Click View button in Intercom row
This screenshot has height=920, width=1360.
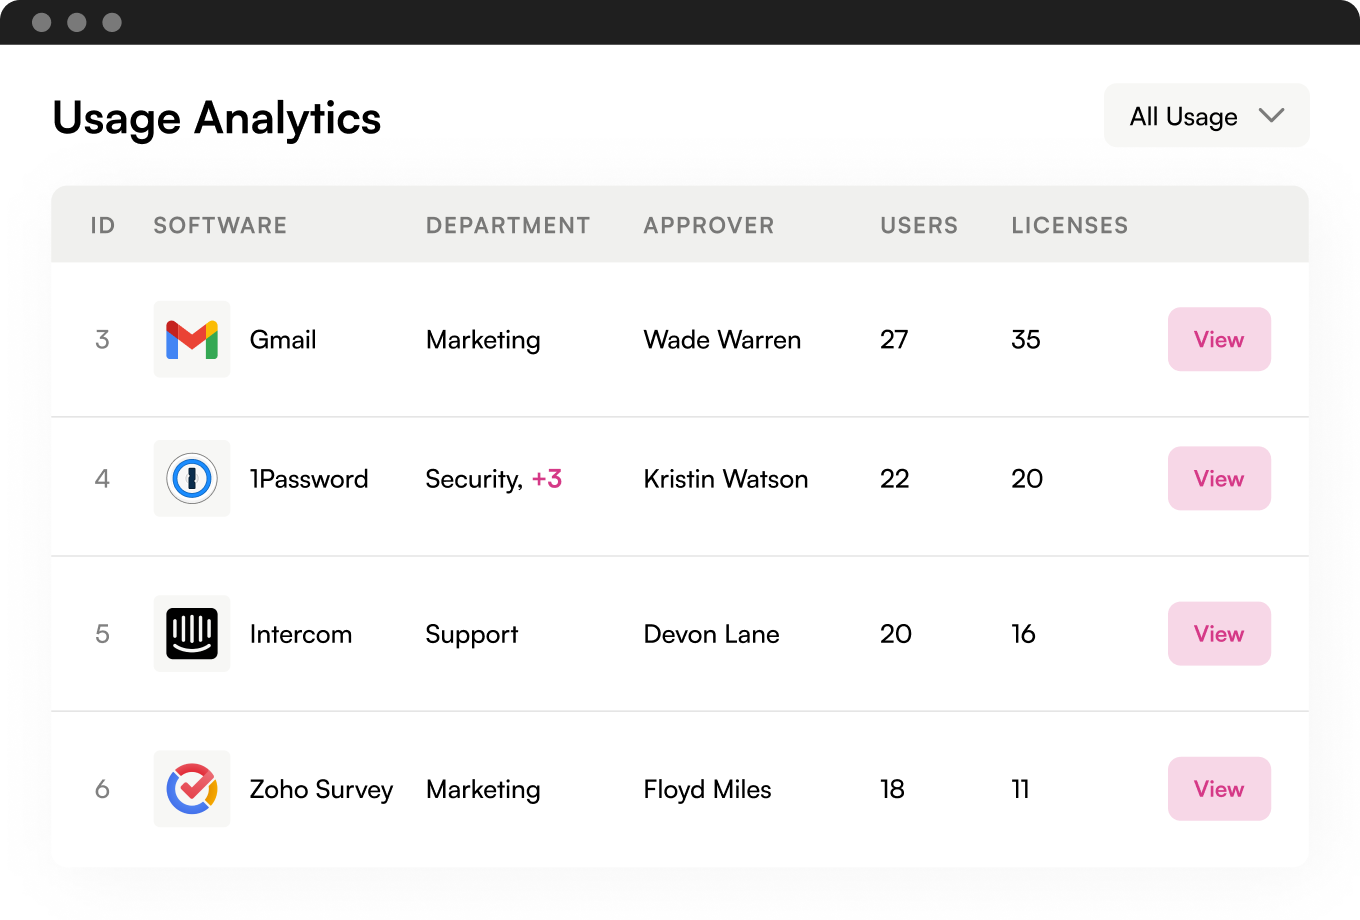pos(1218,634)
